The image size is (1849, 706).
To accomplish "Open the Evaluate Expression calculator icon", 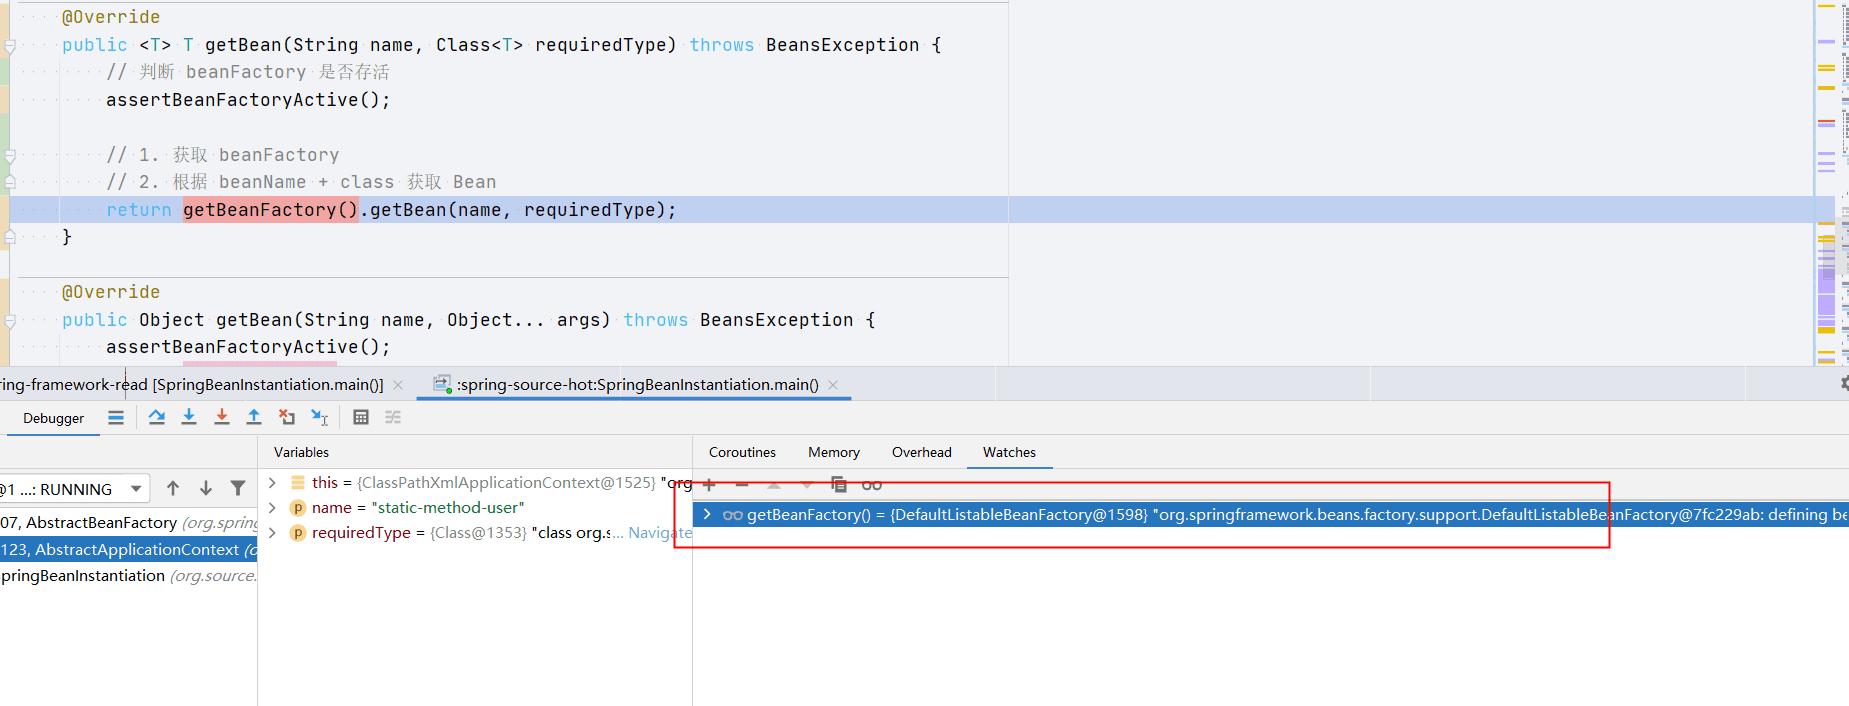I will [x=361, y=417].
